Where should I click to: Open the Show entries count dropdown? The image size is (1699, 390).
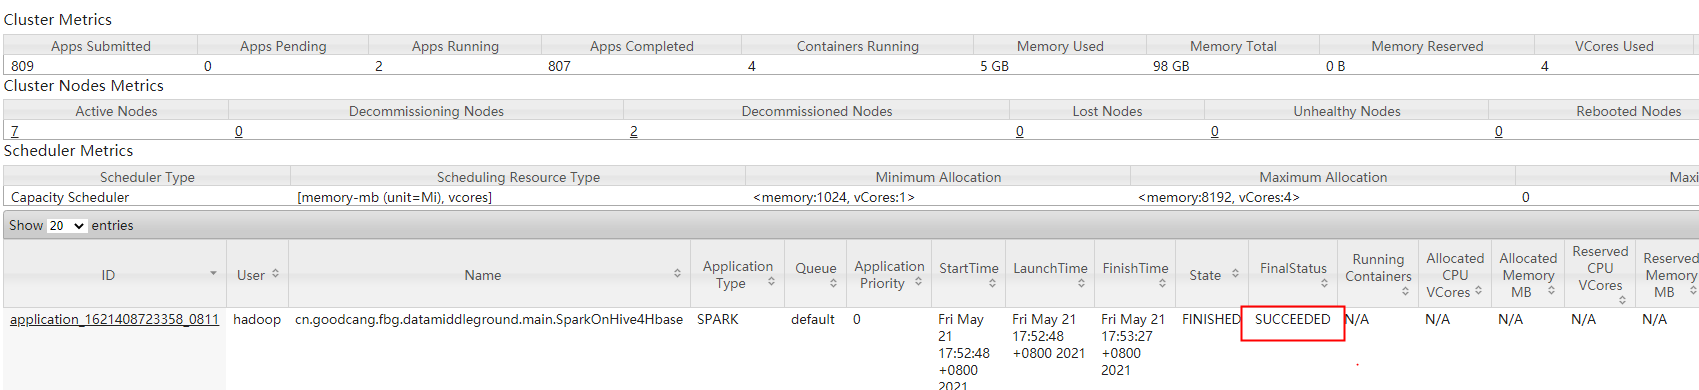[x=67, y=226]
